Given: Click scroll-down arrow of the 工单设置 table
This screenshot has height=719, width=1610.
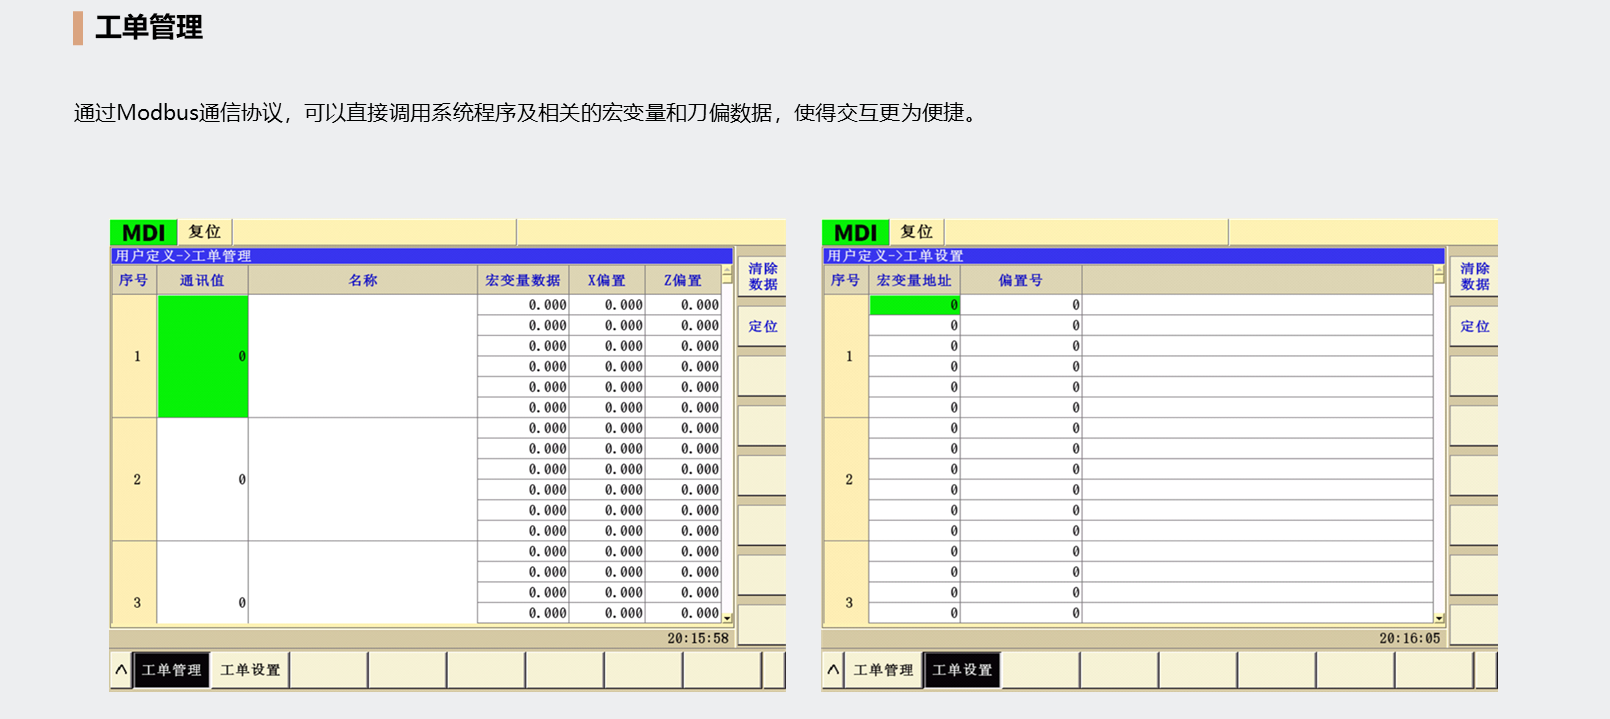Looking at the screenshot, I should click(1439, 618).
